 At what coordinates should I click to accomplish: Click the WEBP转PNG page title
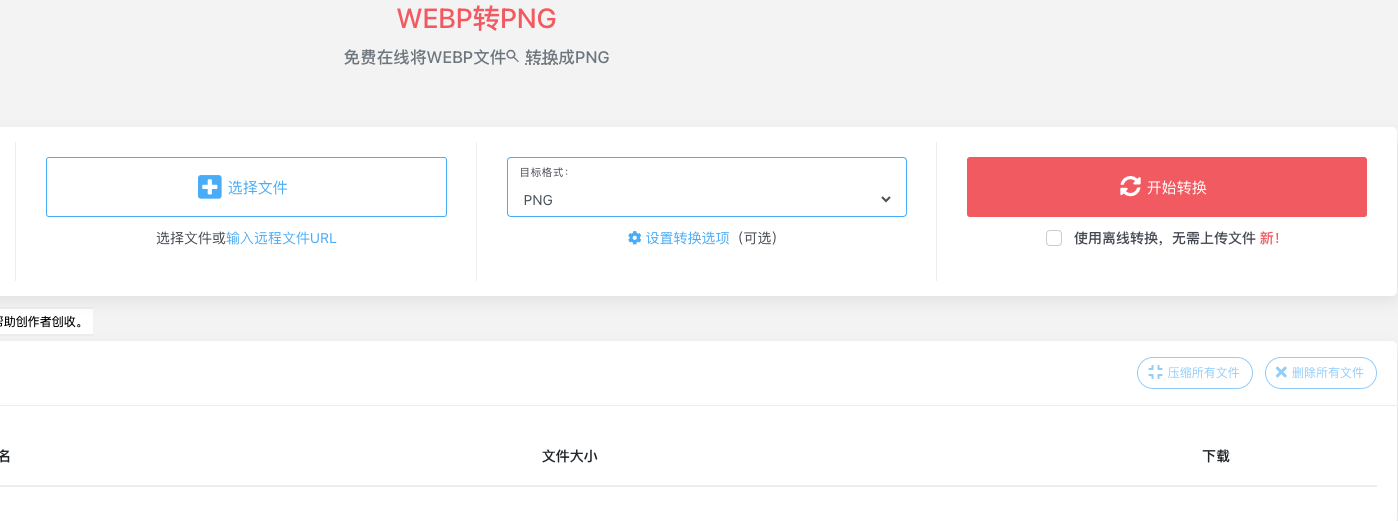coord(476,18)
